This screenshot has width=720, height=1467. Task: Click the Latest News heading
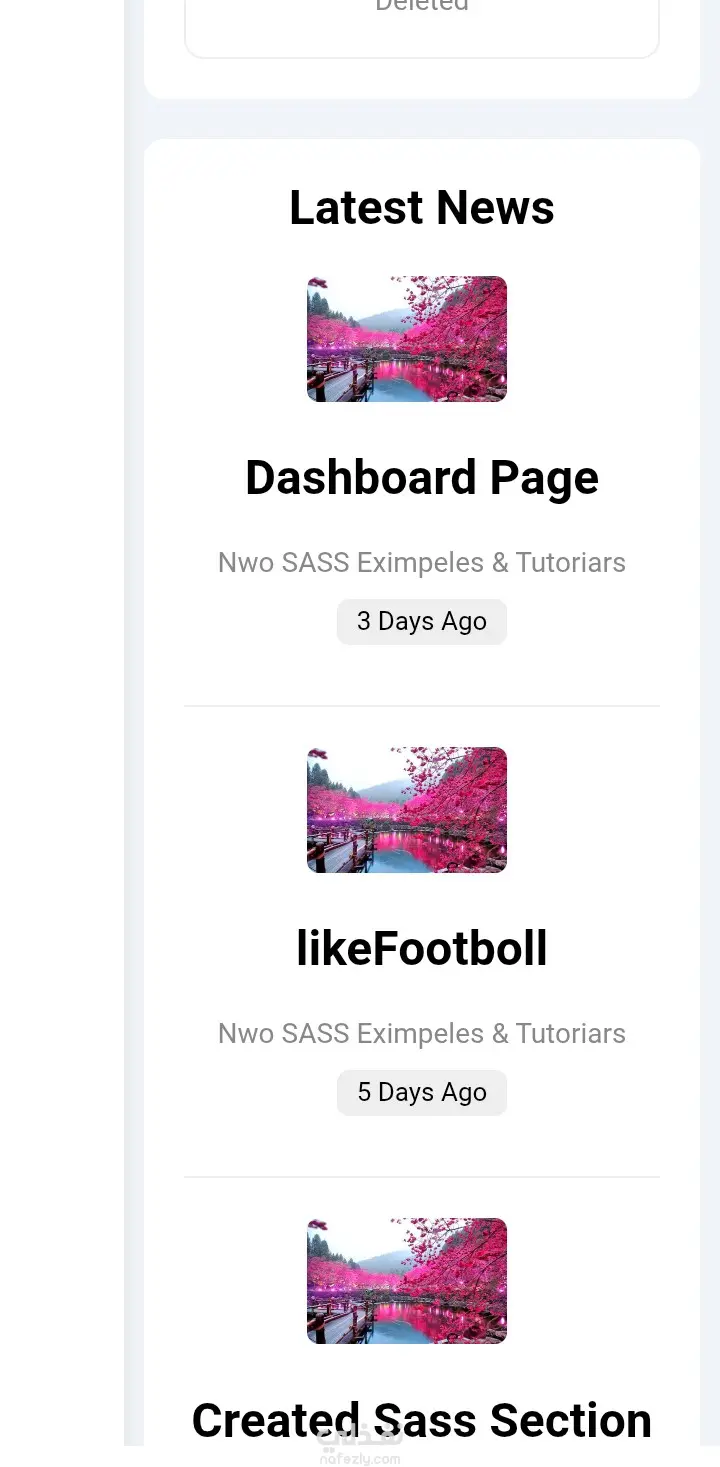[x=422, y=208]
